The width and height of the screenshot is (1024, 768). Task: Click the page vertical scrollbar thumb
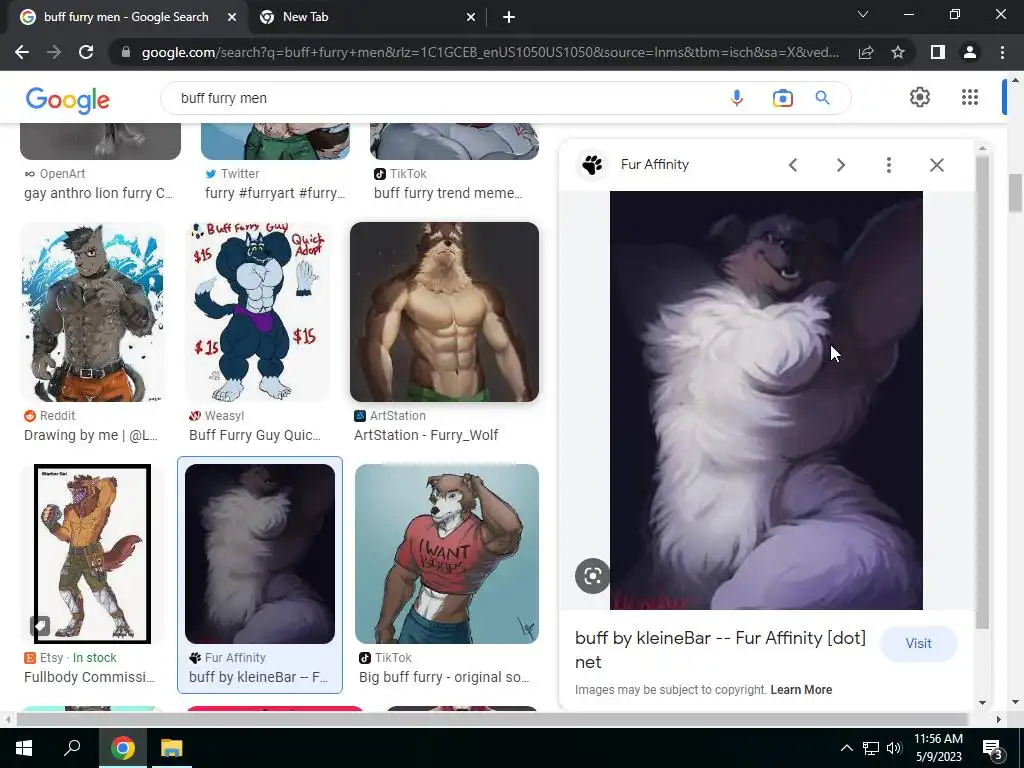click(x=1015, y=193)
